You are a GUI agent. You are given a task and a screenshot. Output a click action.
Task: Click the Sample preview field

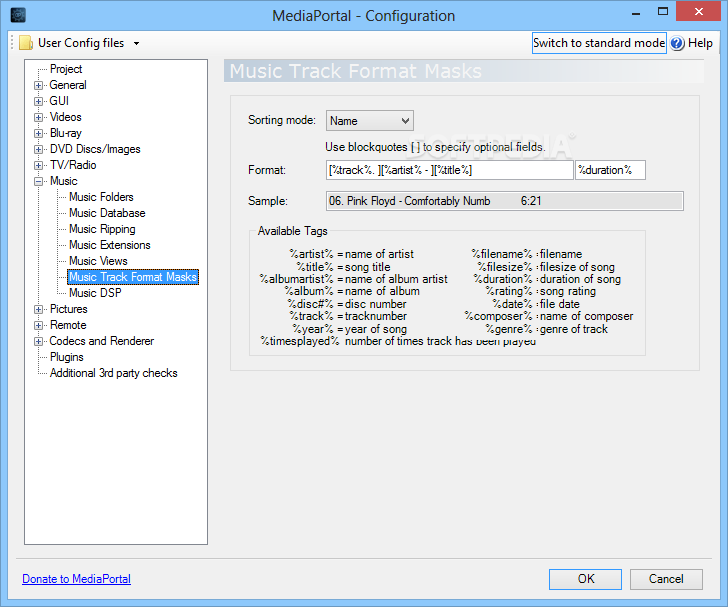[505, 201]
